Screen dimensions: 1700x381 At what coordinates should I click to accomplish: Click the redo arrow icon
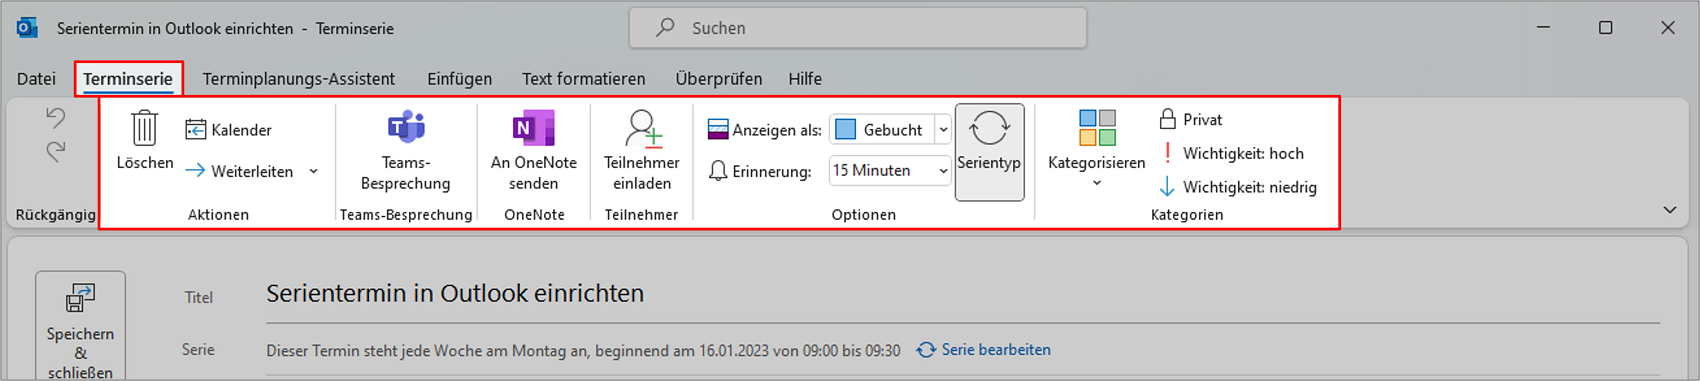tap(55, 152)
